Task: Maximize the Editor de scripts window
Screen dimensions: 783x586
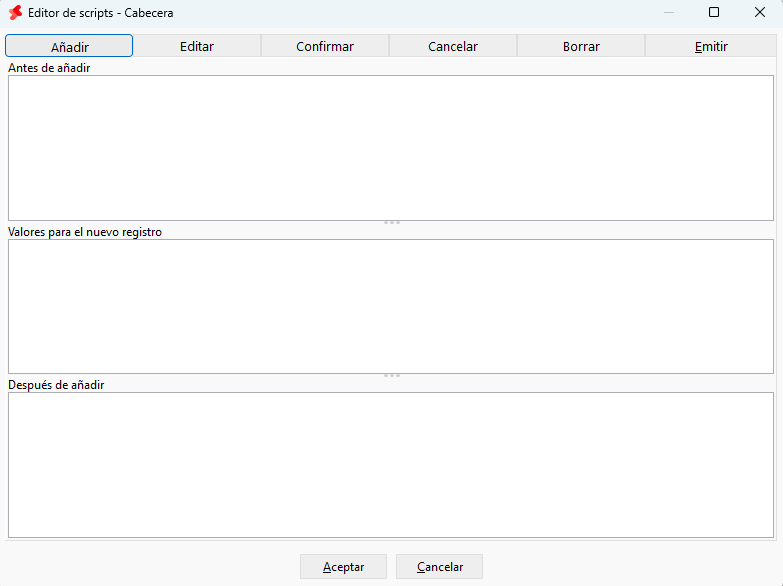Action: pos(714,12)
